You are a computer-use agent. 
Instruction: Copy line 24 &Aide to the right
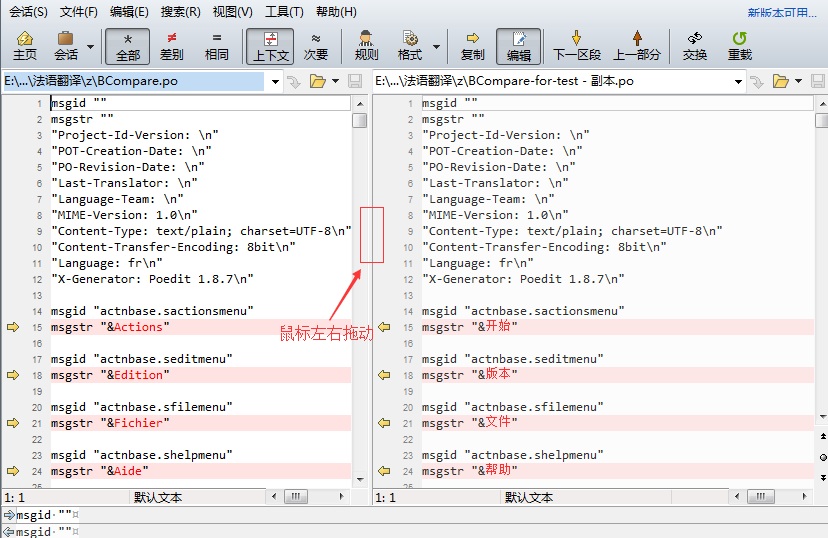pyautogui.click(x=13, y=471)
